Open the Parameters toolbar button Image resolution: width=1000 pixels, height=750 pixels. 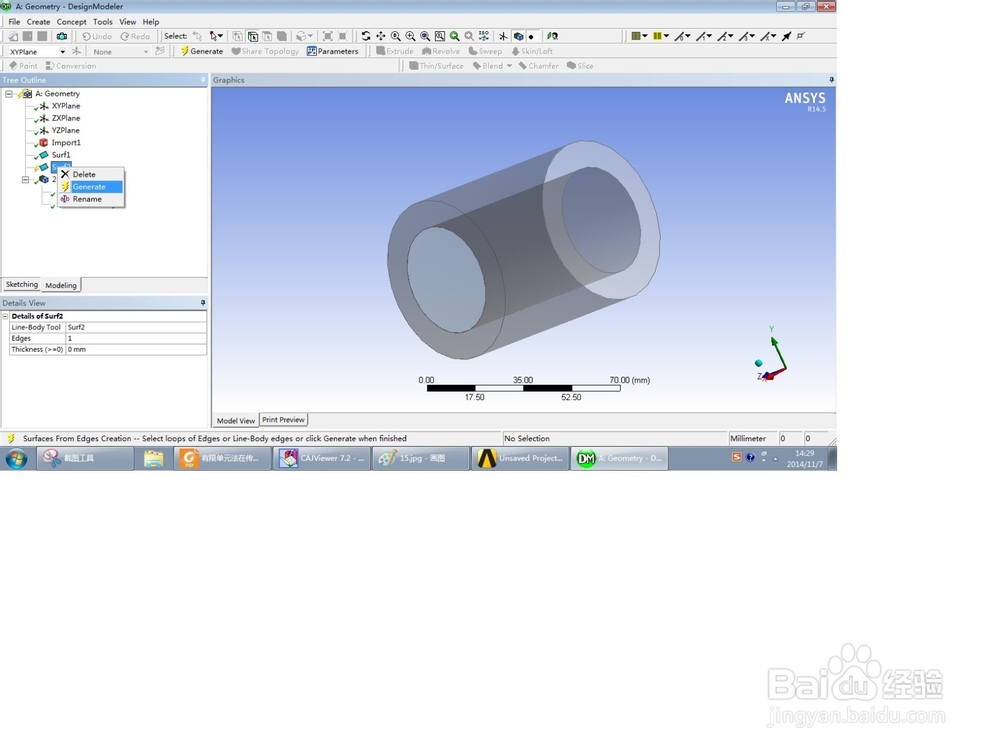click(333, 51)
